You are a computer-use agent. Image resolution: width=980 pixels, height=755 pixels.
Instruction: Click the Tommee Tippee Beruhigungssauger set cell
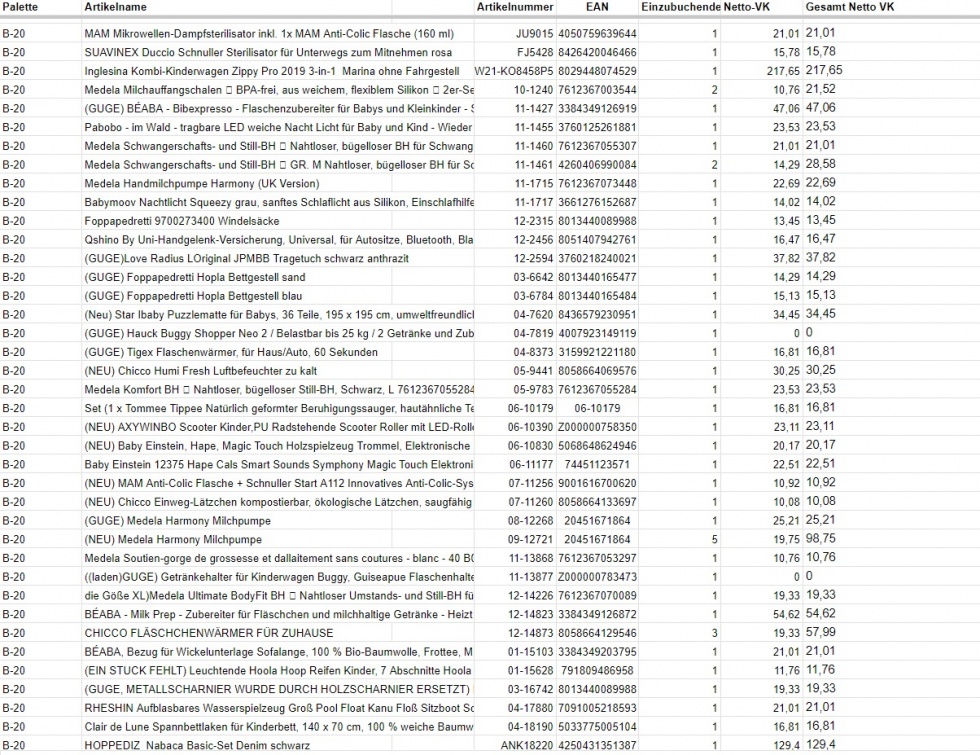(279, 409)
